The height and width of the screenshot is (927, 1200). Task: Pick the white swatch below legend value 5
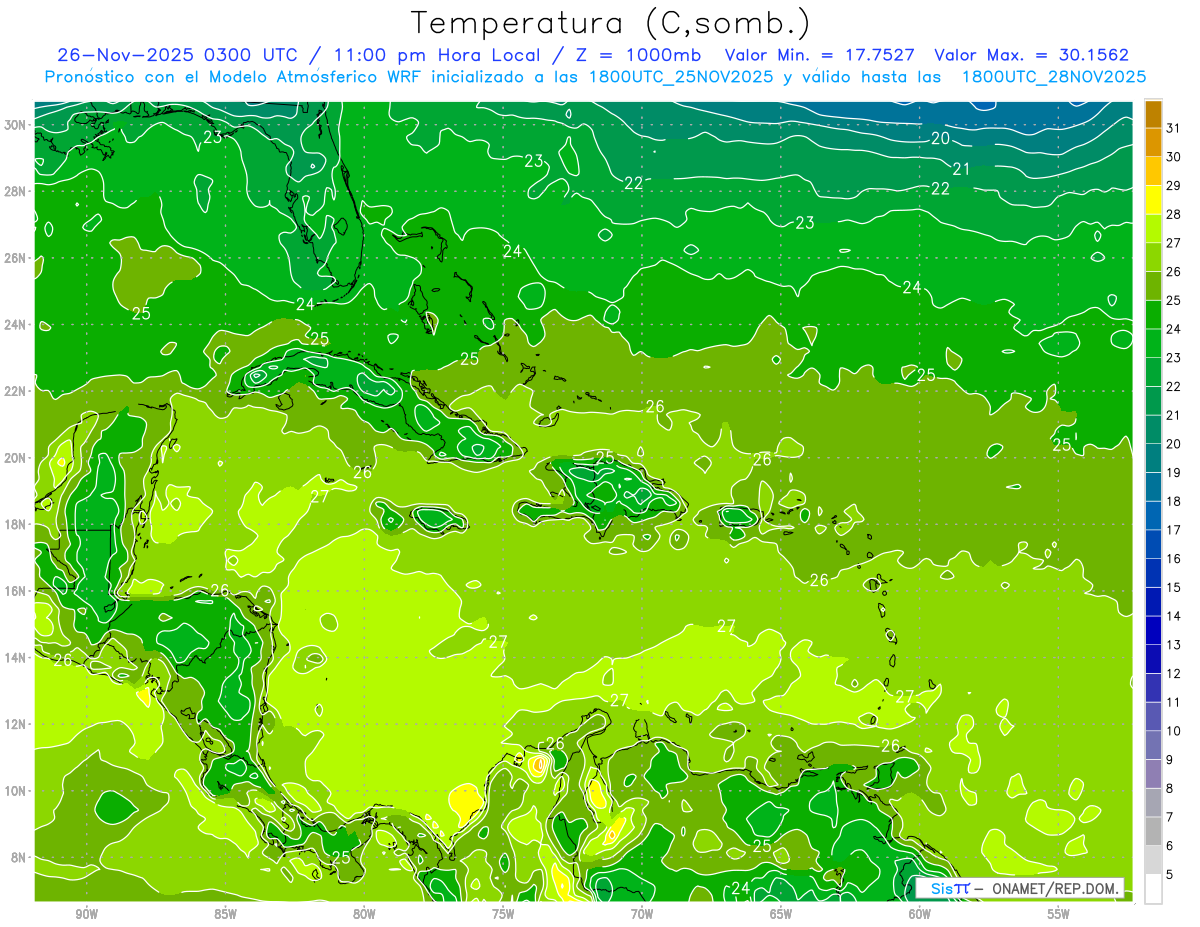(1153, 889)
